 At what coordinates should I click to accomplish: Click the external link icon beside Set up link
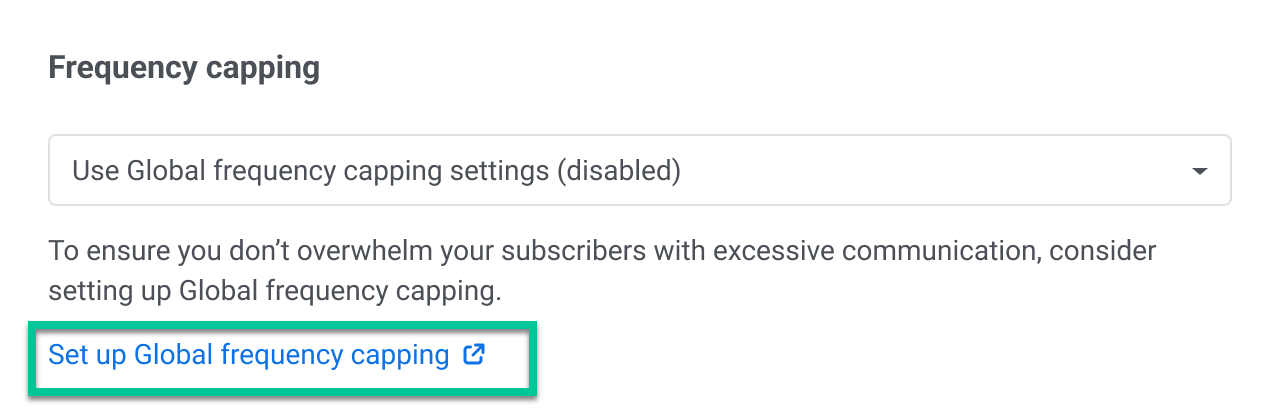[474, 355]
